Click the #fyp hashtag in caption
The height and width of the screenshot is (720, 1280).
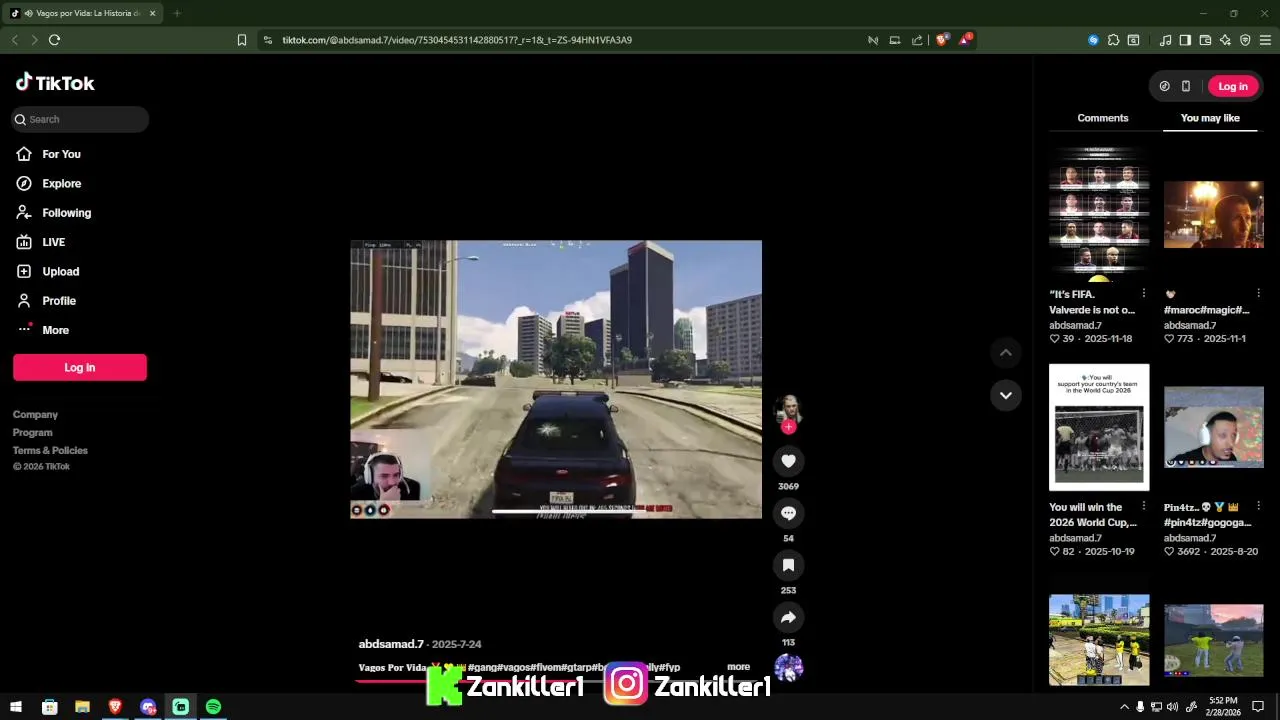[x=668, y=667]
